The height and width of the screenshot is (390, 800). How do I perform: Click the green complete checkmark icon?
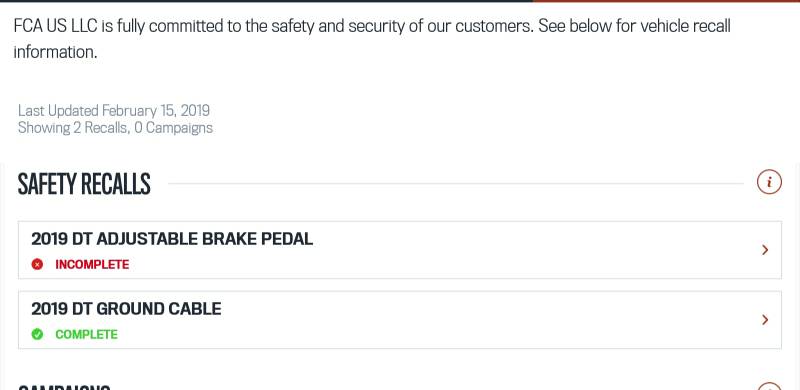click(x=37, y=334)
